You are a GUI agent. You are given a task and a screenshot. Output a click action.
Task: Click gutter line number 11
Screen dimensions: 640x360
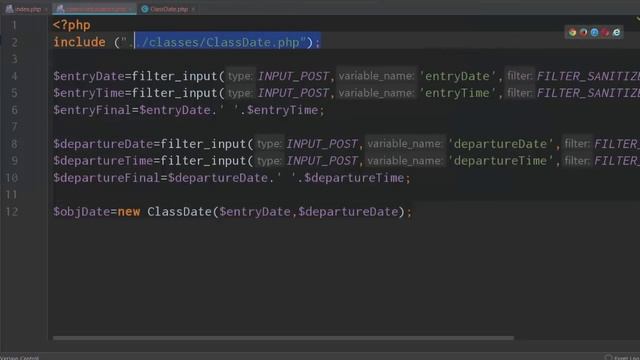[x=11, y=195]
